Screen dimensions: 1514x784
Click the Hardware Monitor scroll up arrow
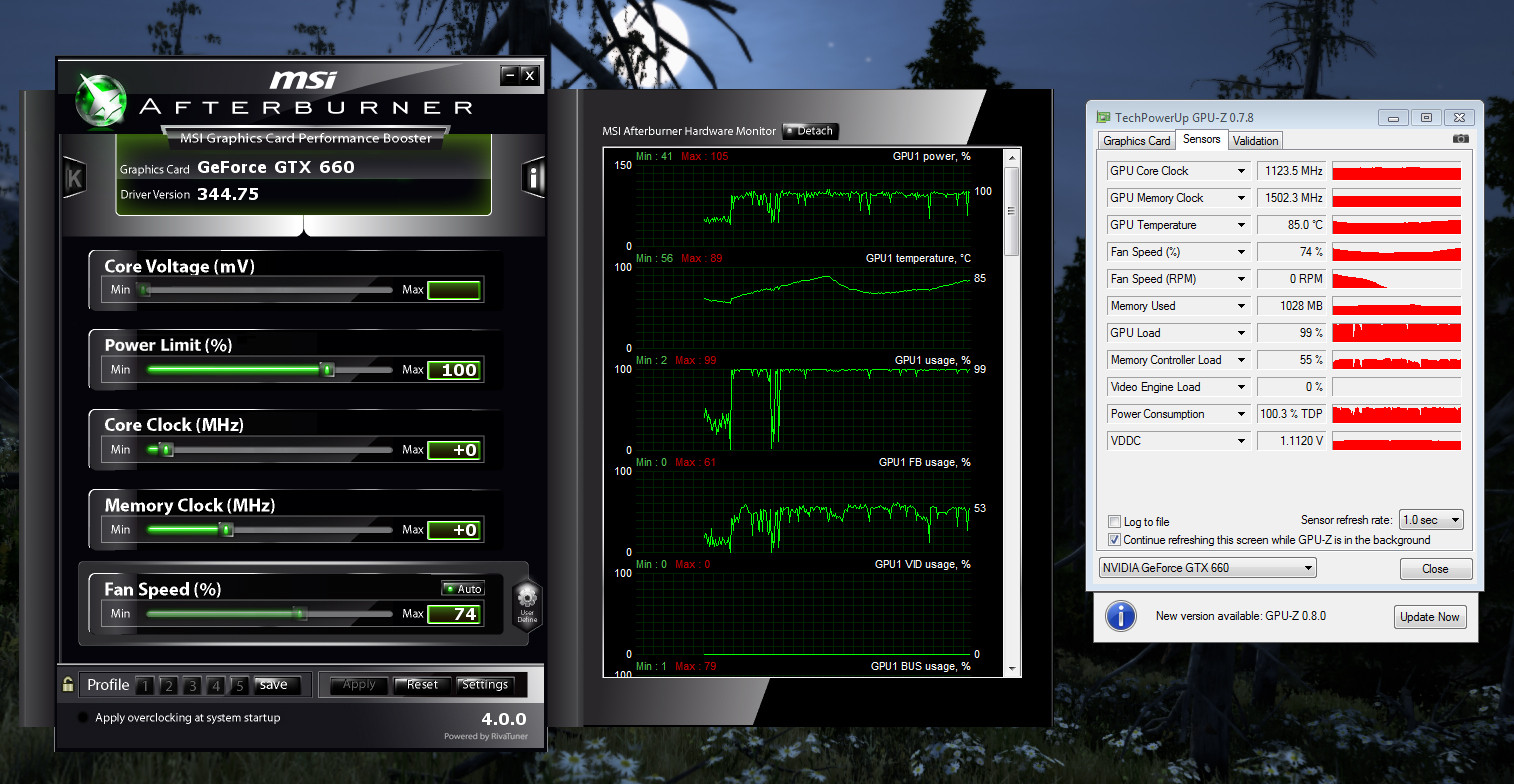click(1011, 157)
